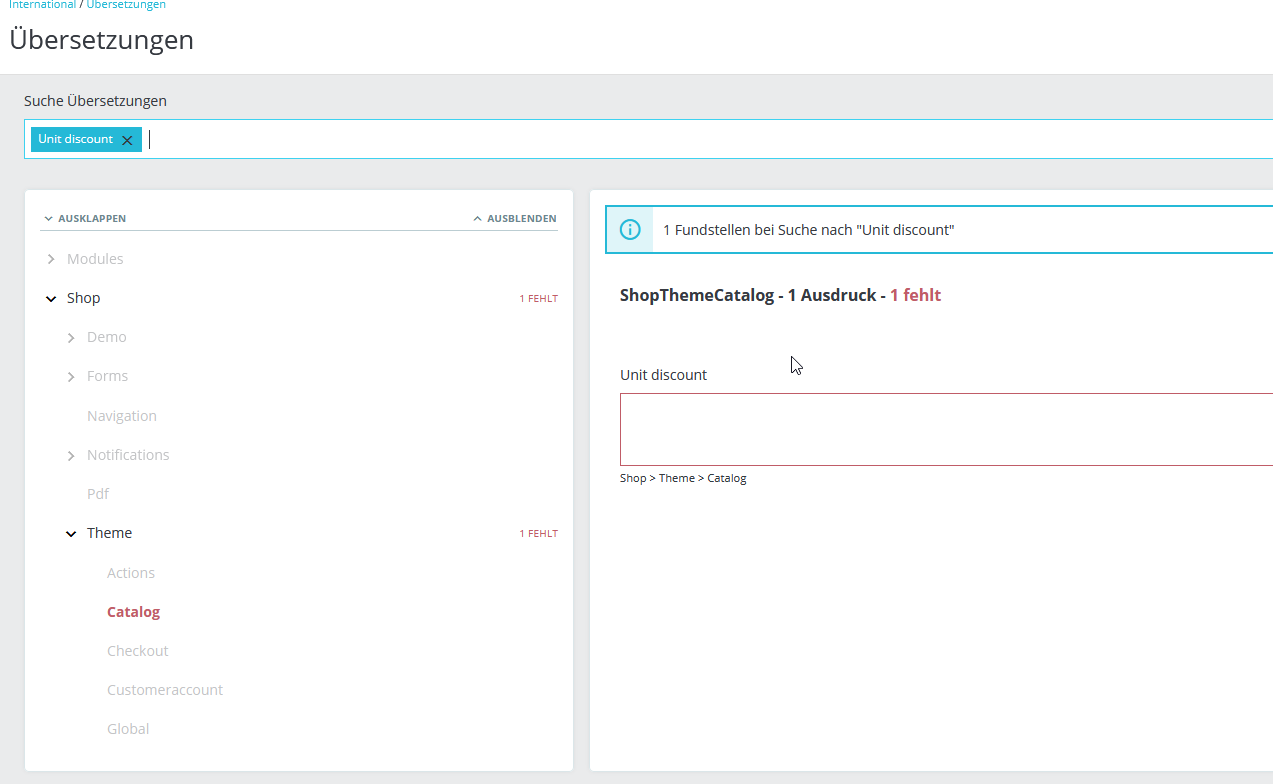Click the Theme row's 1 FEHLT badge
This screenshot has height=784, width=1273.
point(538,534)
